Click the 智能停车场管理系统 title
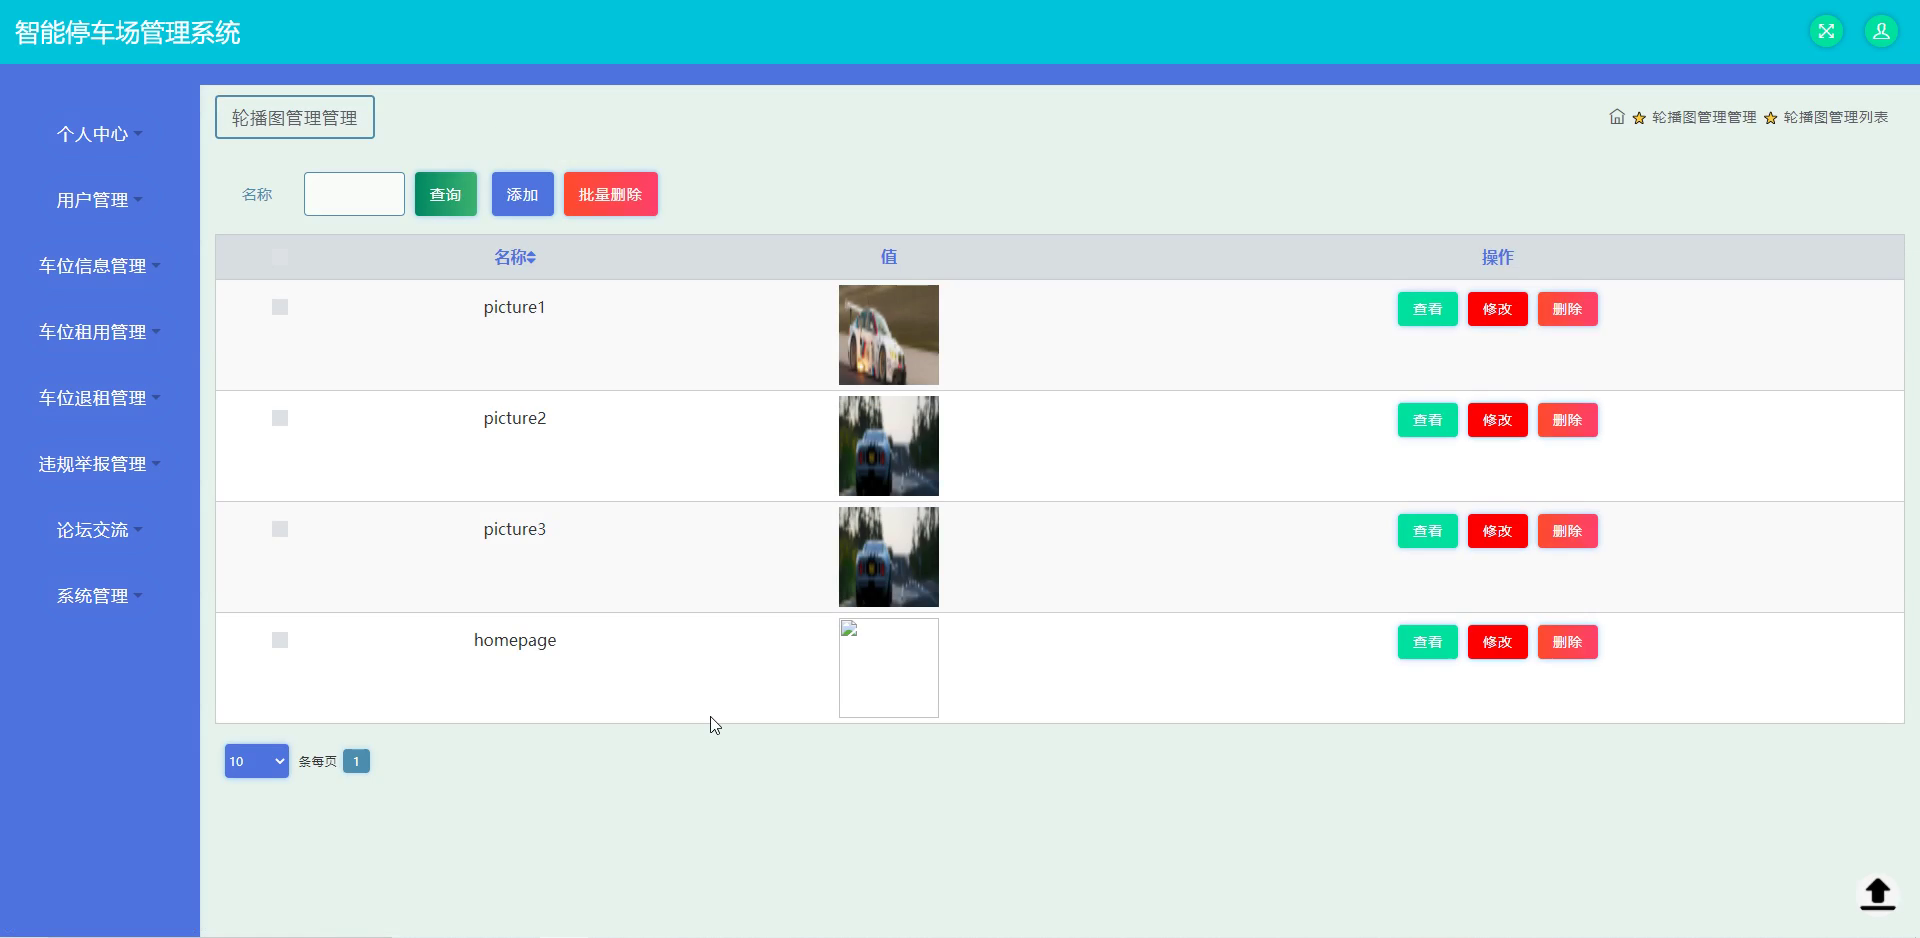 click(x=127, y=32)
